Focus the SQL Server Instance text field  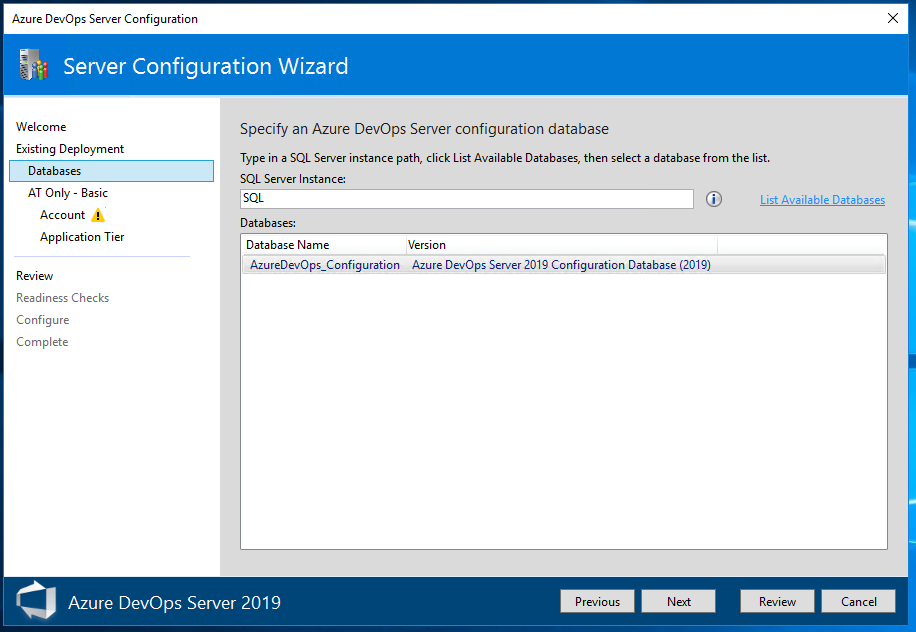[x=467, y=199]
